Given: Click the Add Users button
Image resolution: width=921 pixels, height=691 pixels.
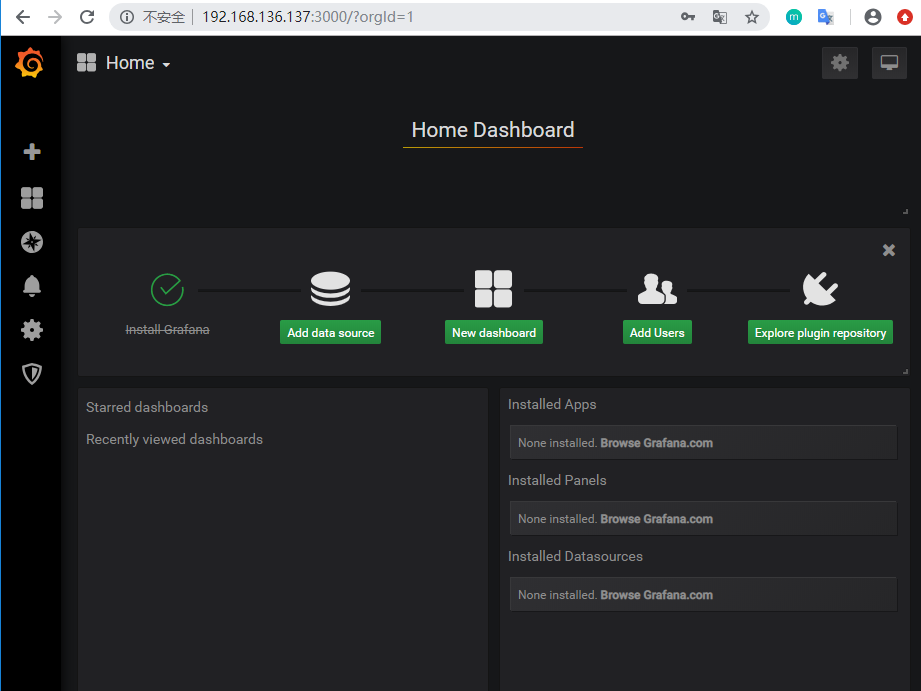Looking at the screenshot, I should (657, 332).
